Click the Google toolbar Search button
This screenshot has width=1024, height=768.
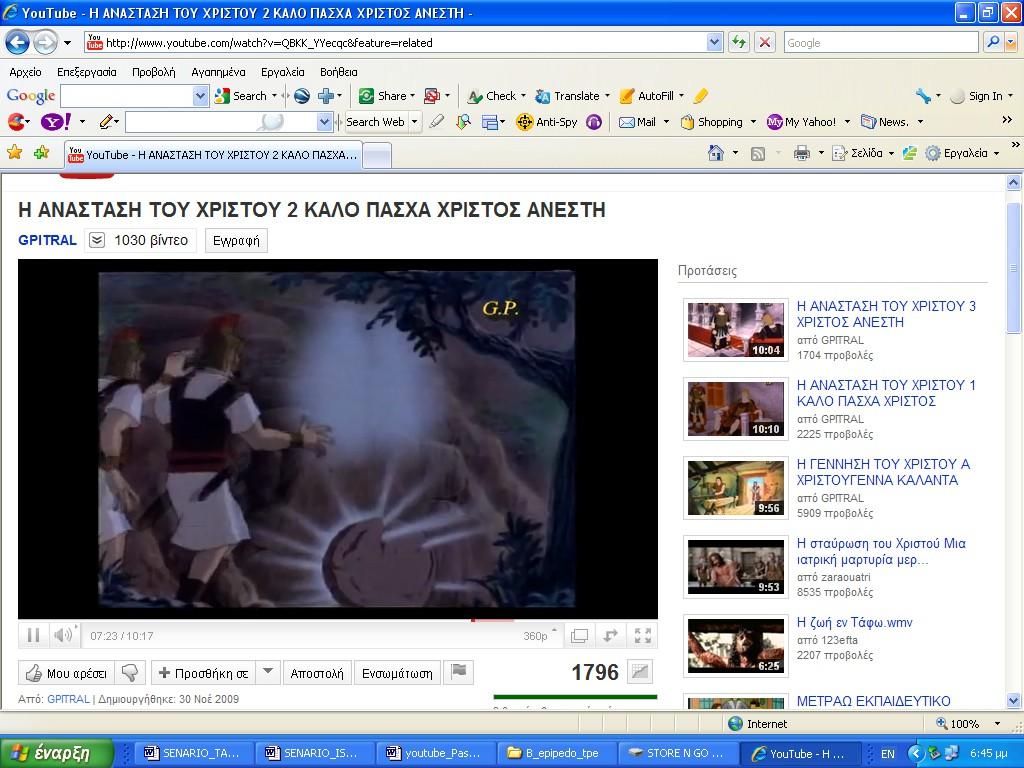[x=241, y=96]
